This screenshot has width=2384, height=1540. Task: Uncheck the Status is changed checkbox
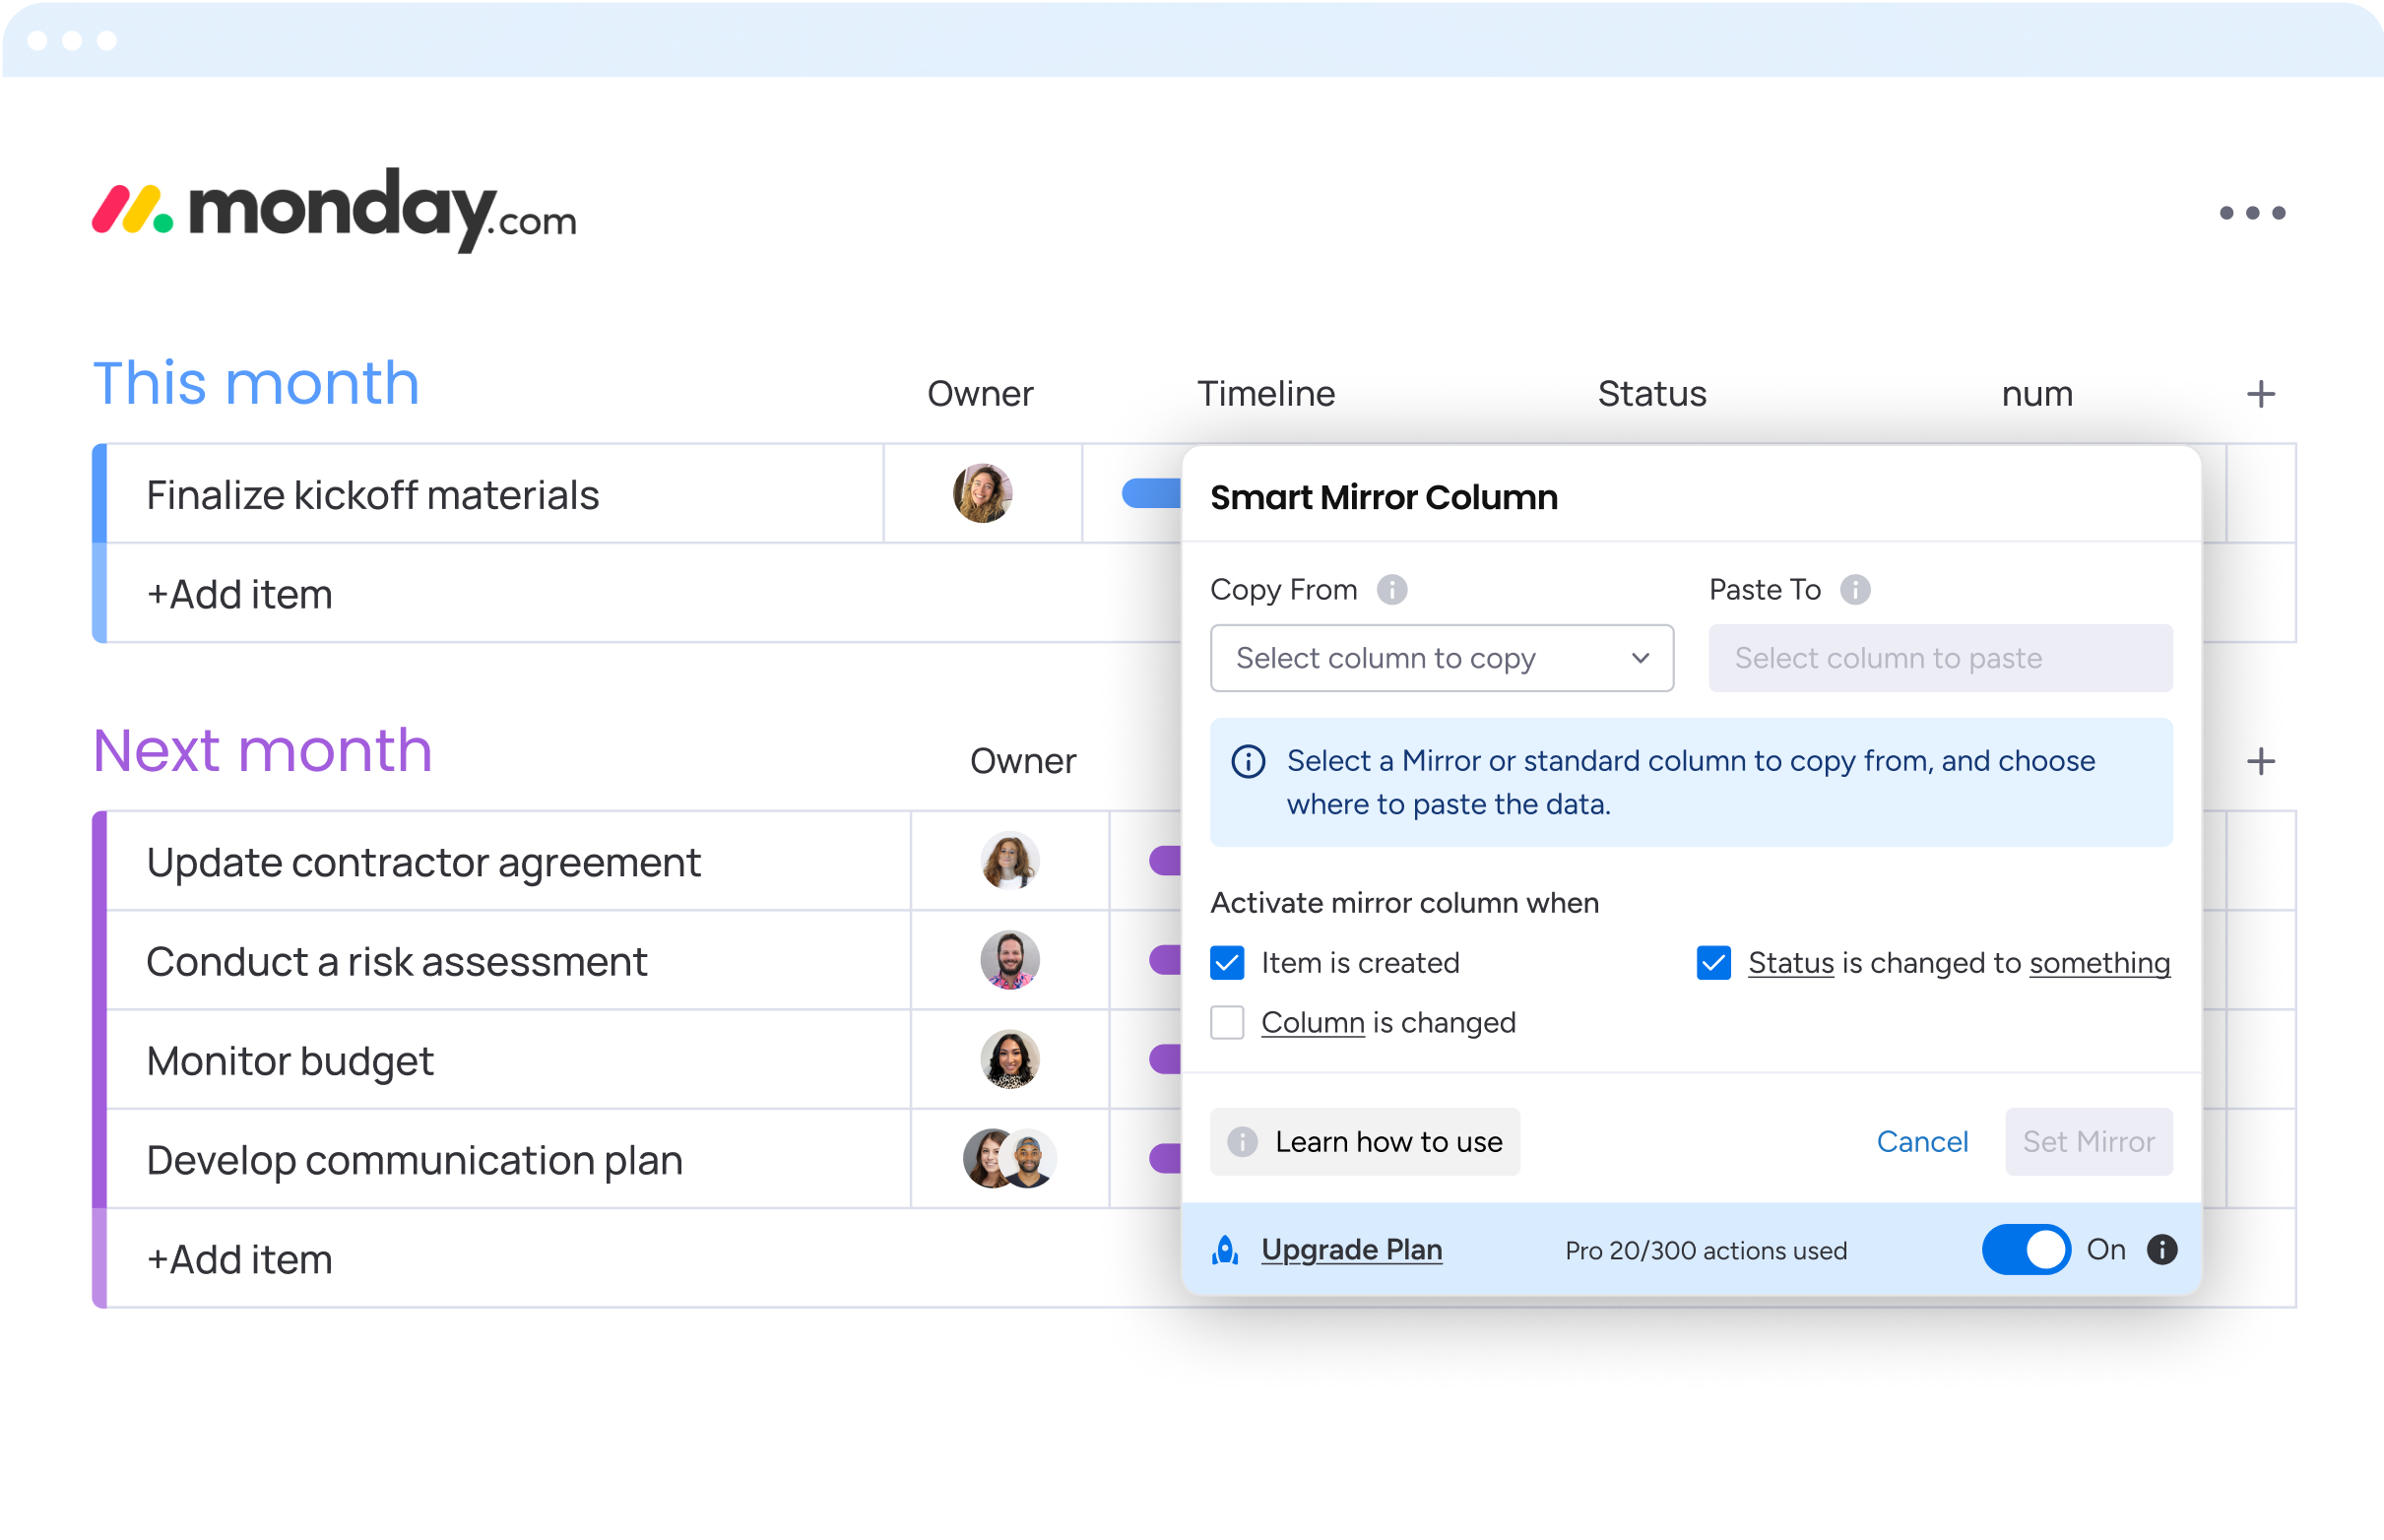[1714, 963]
